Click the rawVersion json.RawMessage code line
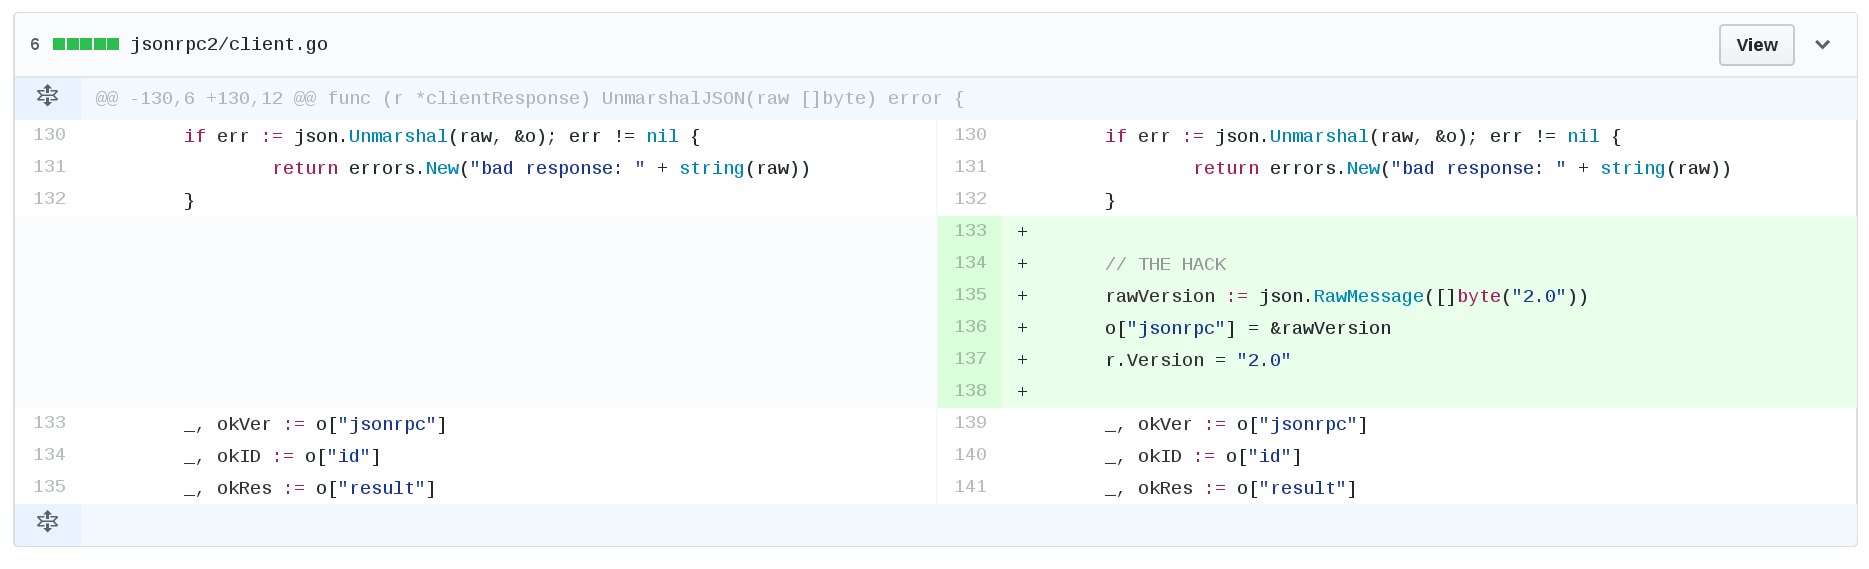 point(1346,296)
